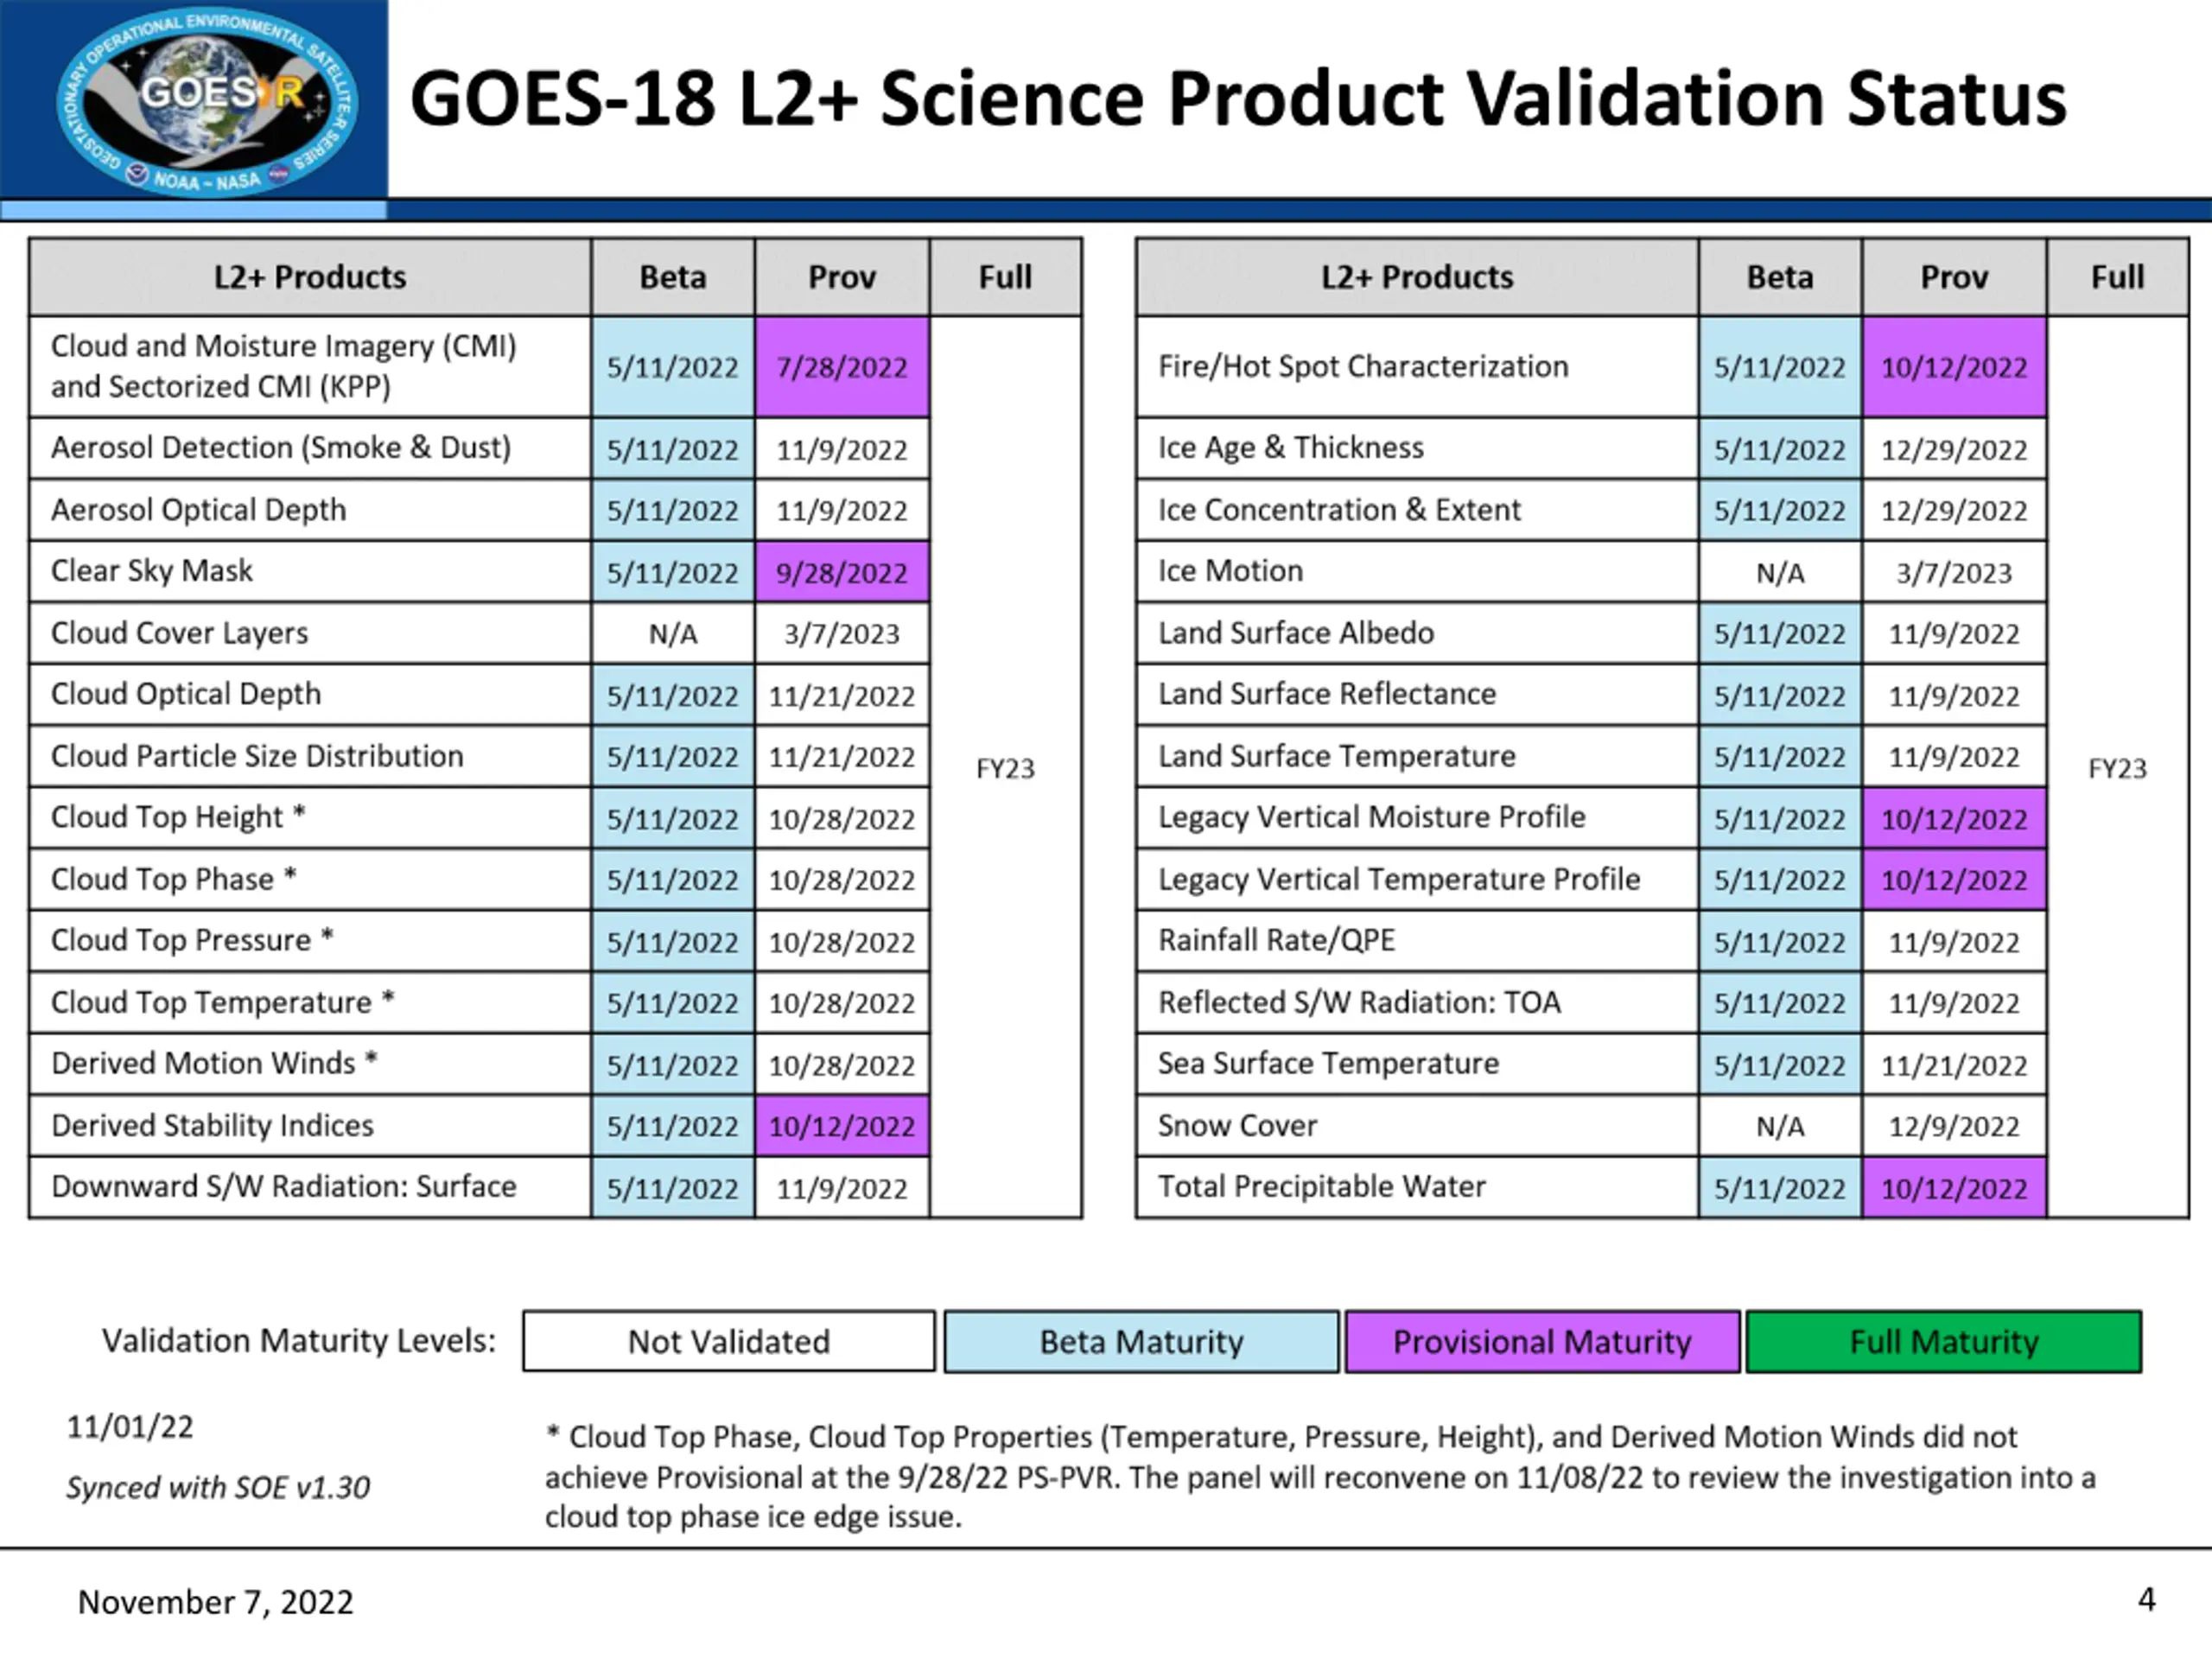The height and width of the screenshot is (1659, 2212).
Task: Select the Provisional Maturity legend box
Action: click(x=1542, y=1341)
